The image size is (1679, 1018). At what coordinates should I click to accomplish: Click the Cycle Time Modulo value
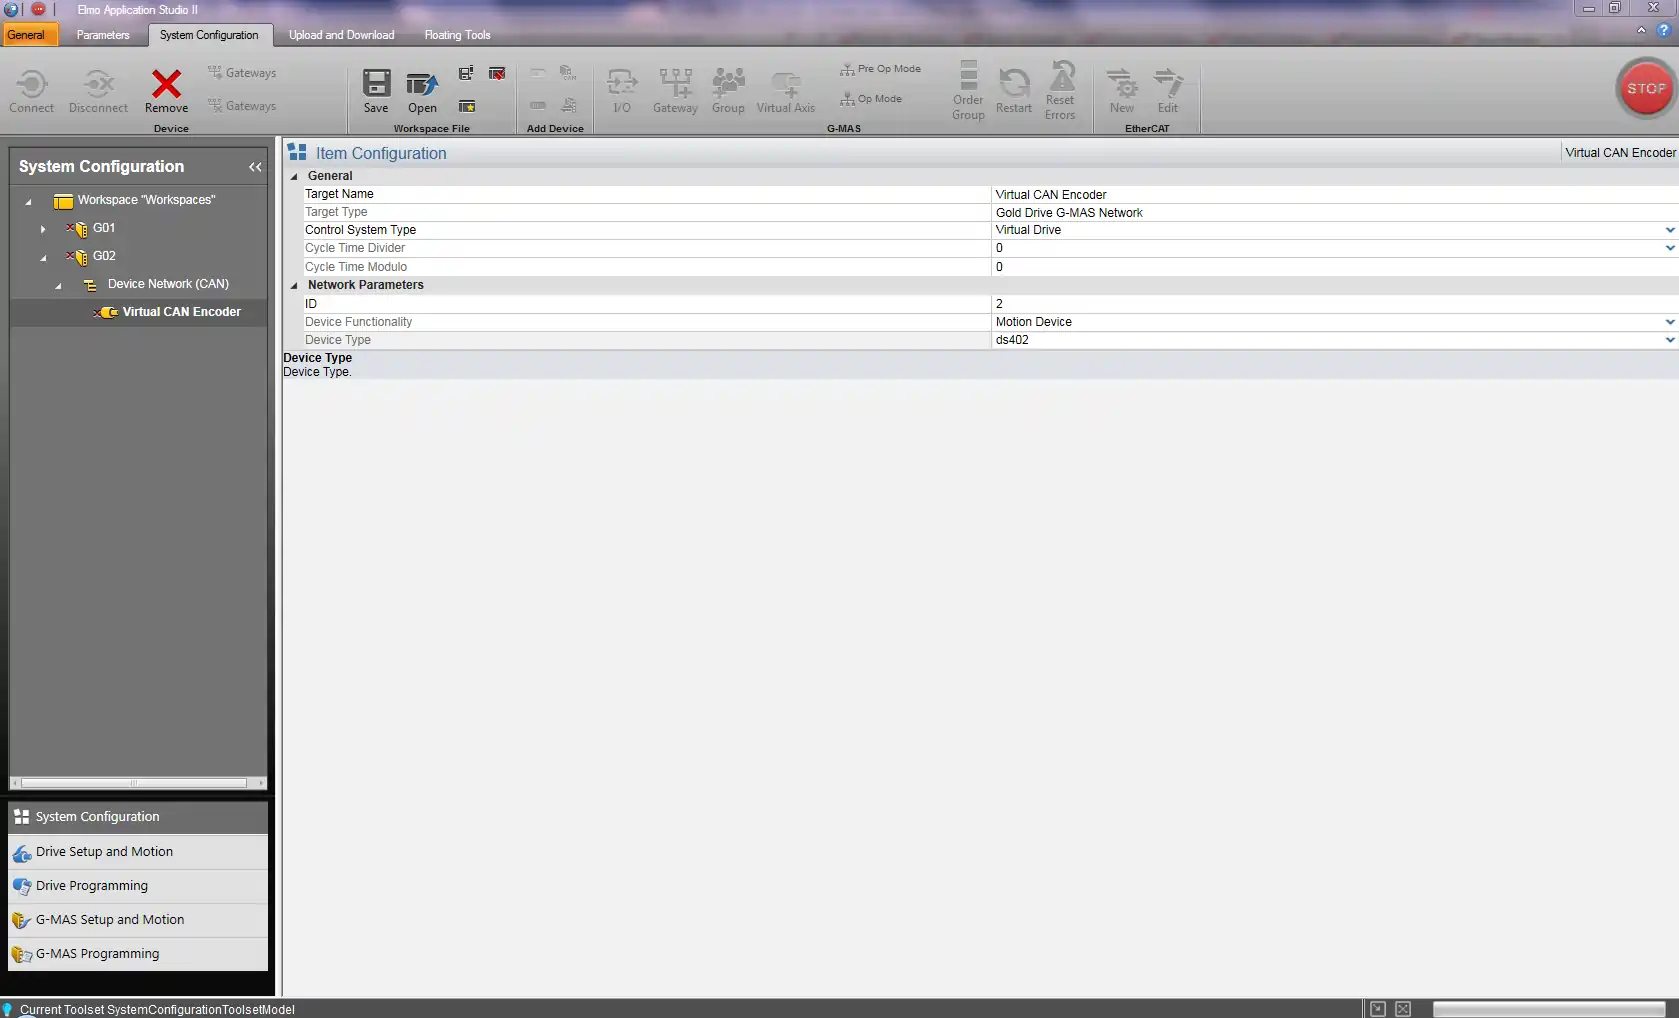coord(1334,267)
